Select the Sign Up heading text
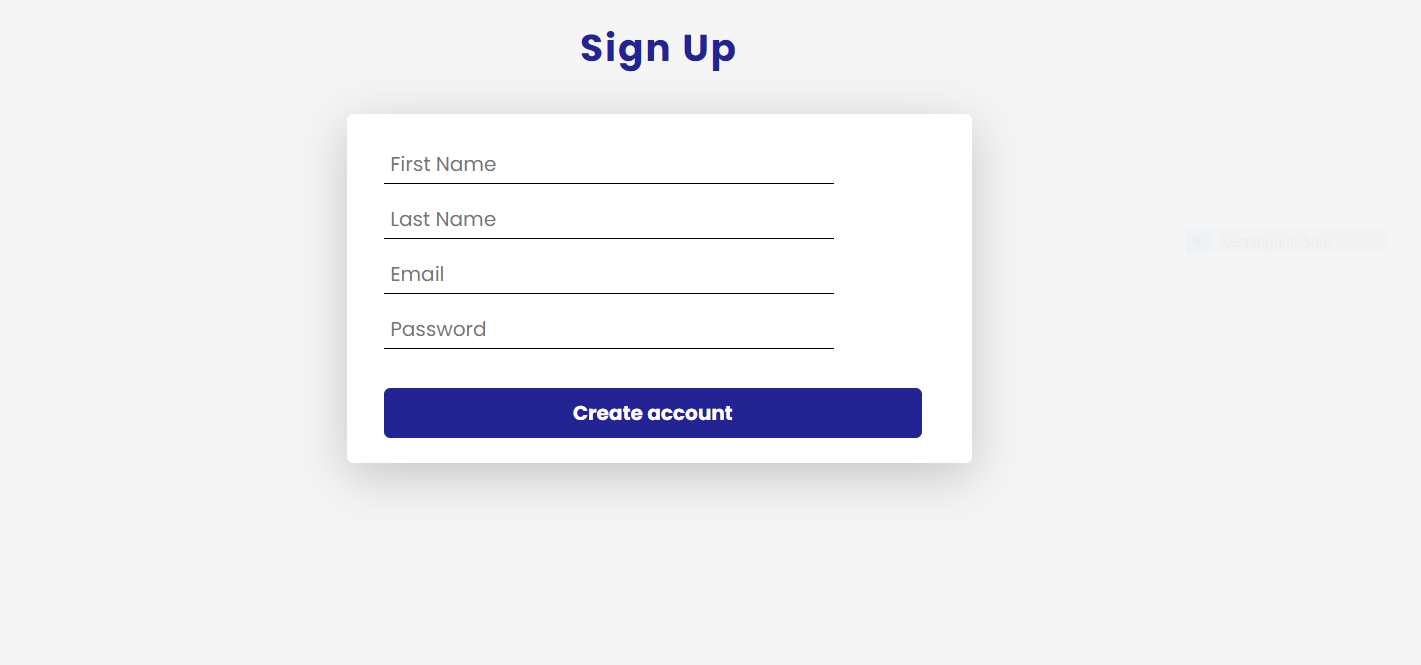The height and width of the screenshot is (665, 1421). (x=658, y=47)
